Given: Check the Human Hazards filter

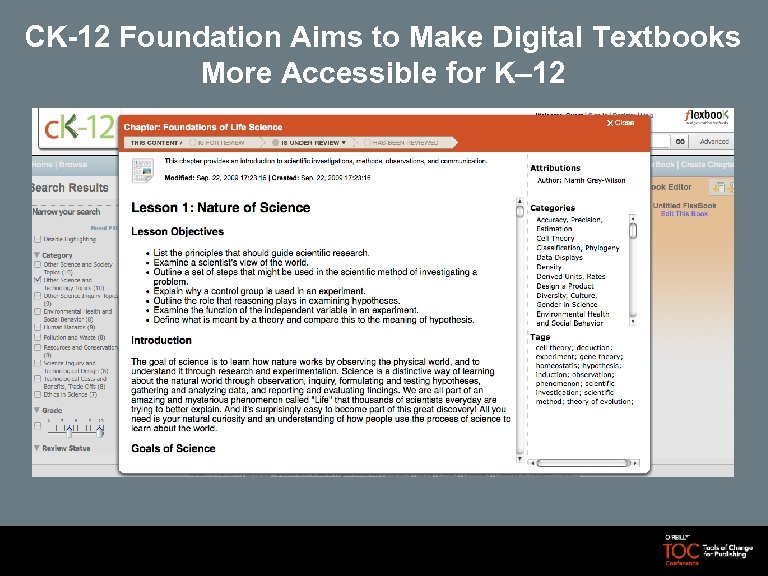Looking at the screenshot, I should pyautogui.click(x=37, y=327).
